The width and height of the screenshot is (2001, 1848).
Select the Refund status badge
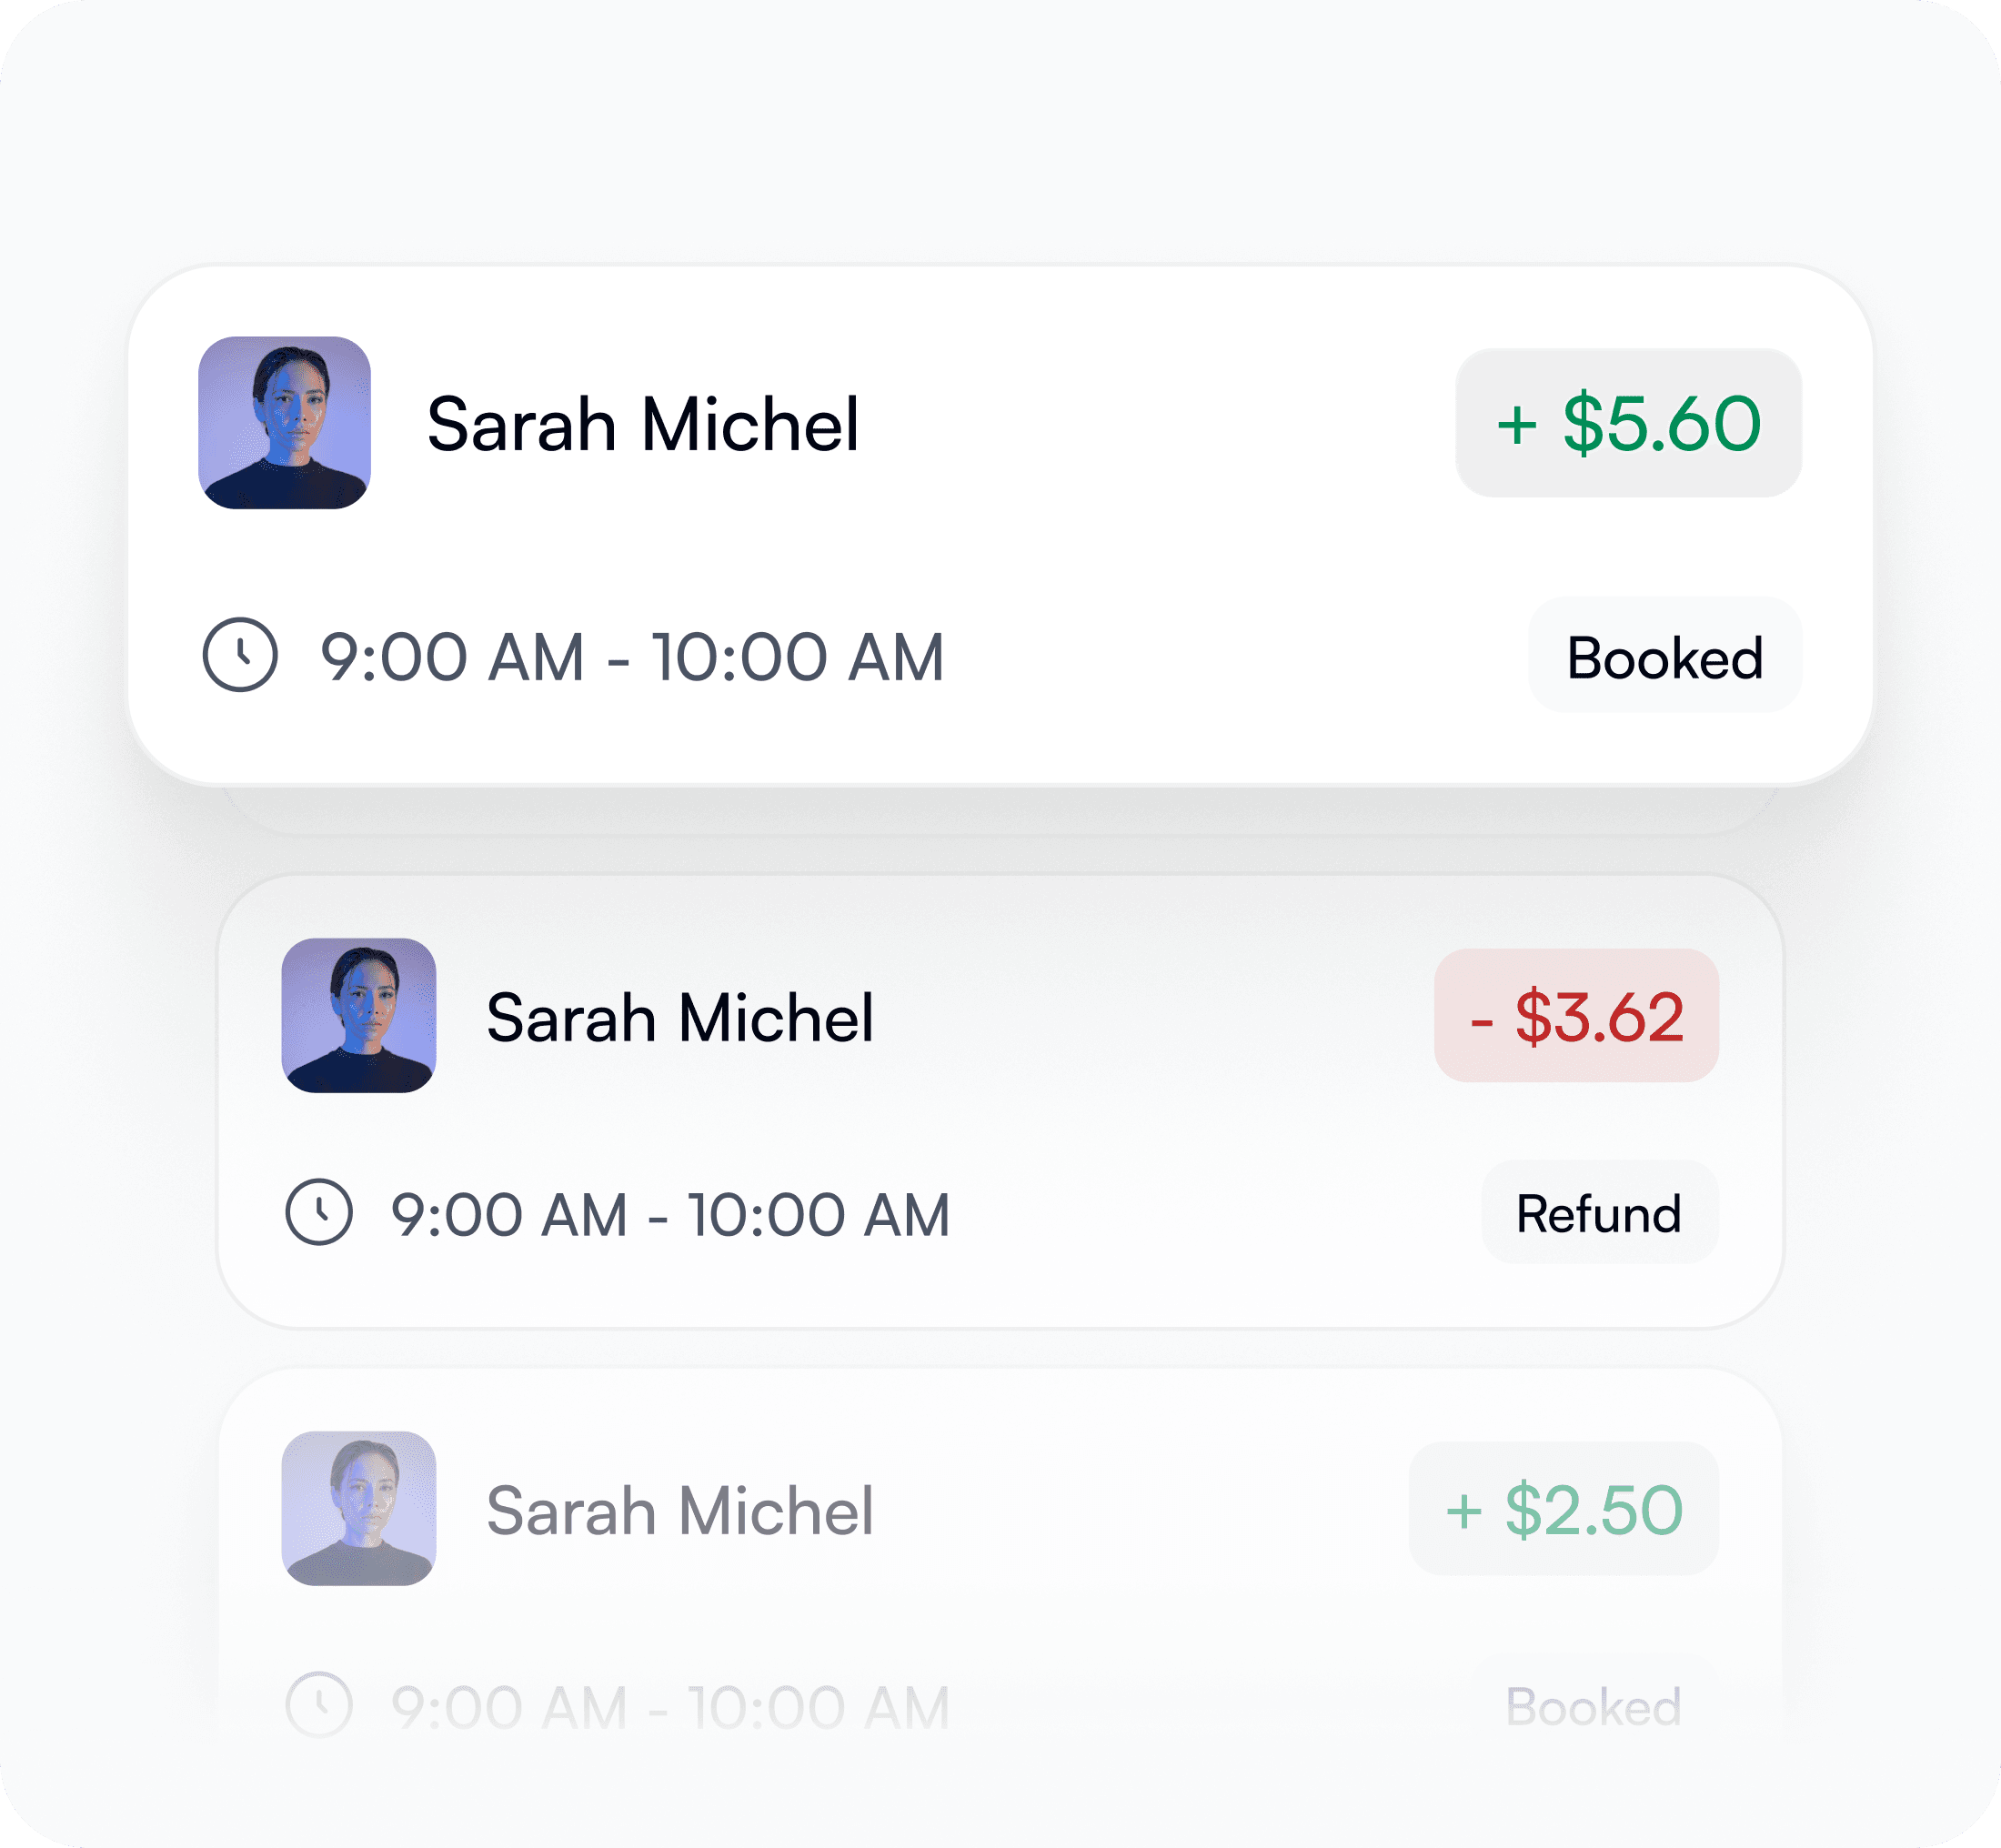coord(1598,1212)
